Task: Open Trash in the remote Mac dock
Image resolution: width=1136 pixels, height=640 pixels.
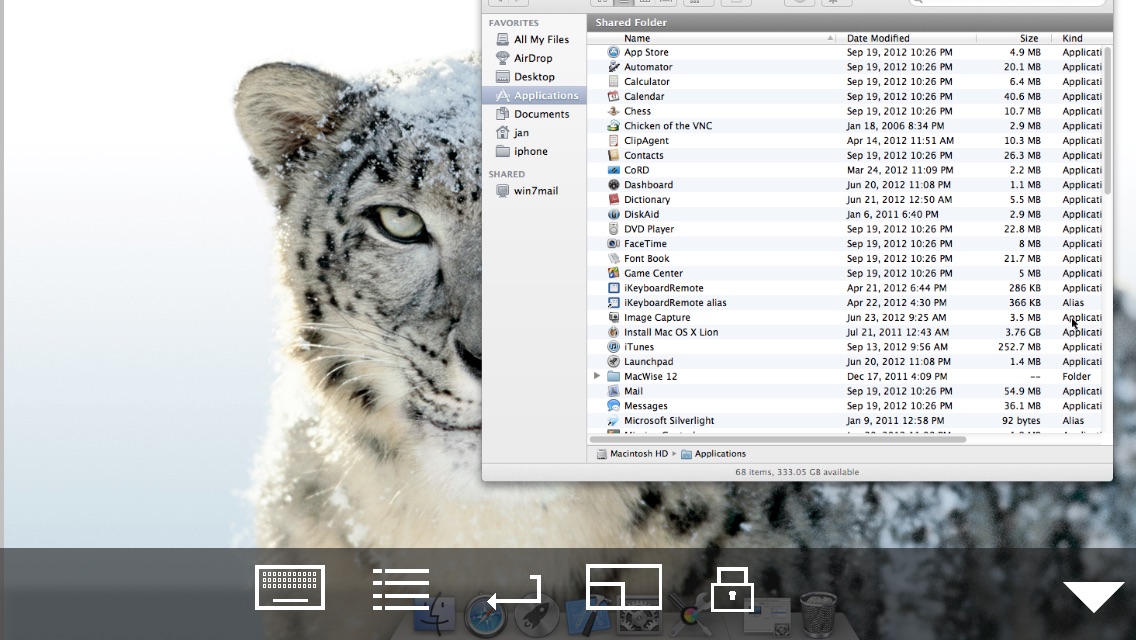Action: coord(818,615)
